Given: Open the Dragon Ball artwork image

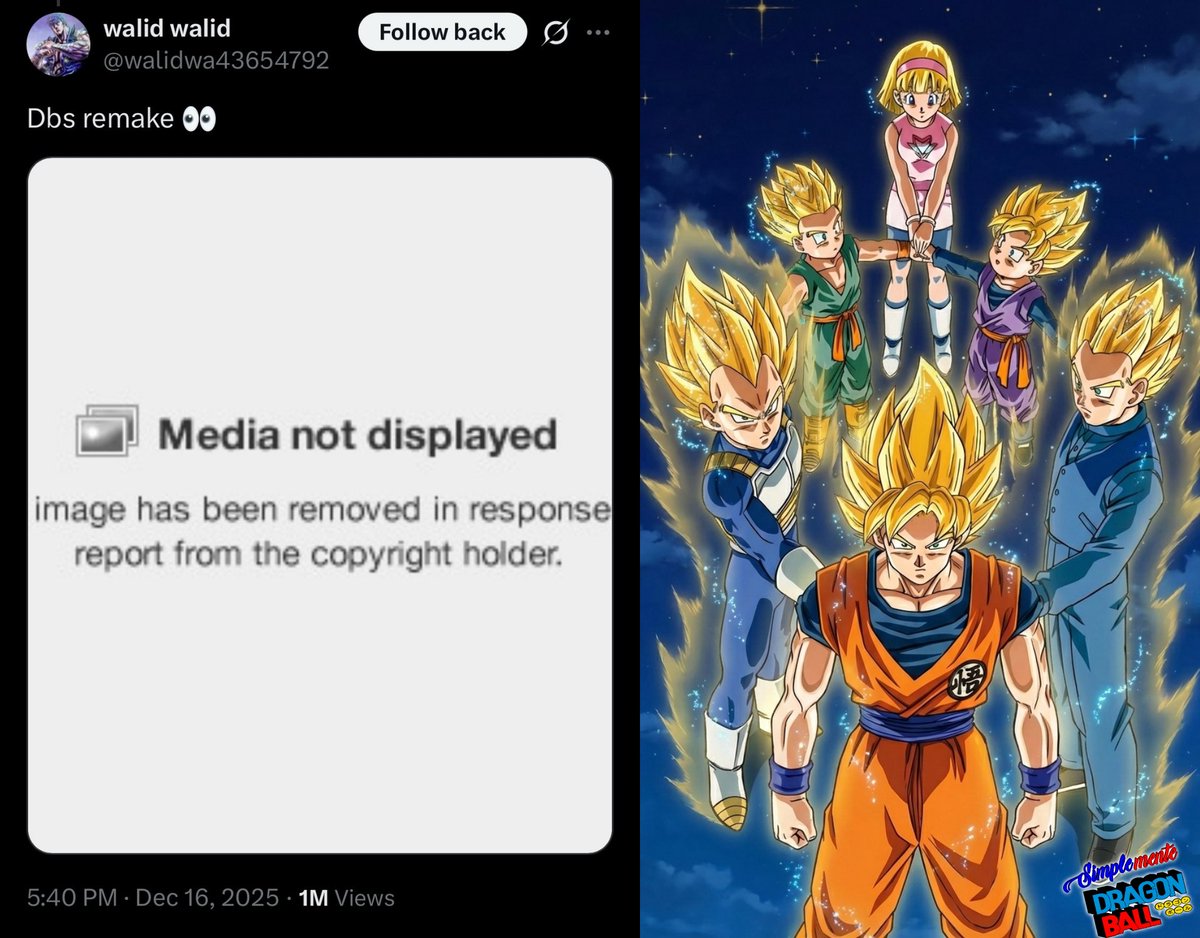Looking at the screenshot, I should 919,469.
